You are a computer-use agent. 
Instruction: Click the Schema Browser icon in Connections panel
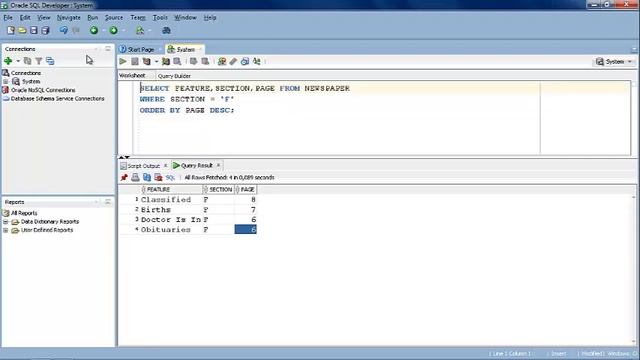click(50, 61)
